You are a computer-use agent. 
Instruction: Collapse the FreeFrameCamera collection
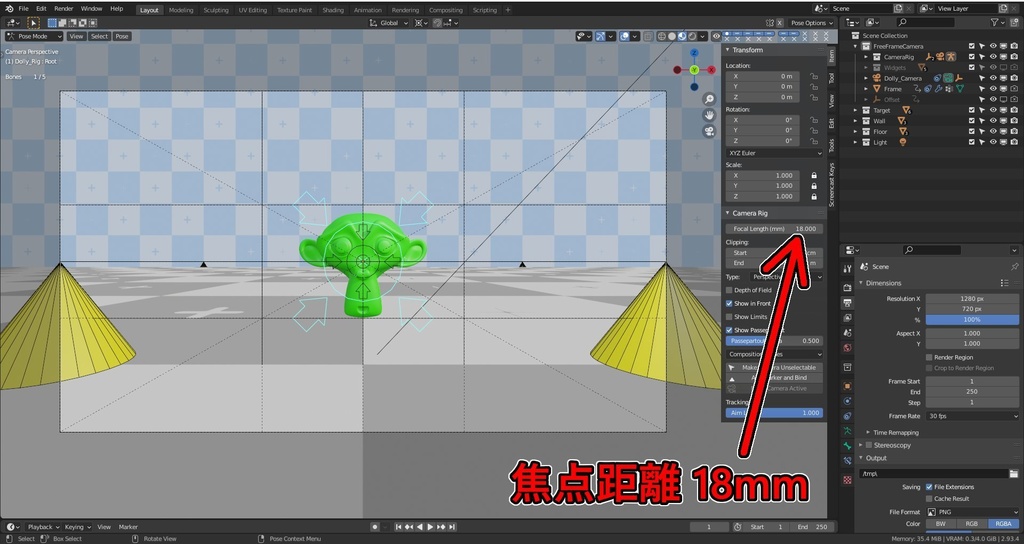[856, 46]
